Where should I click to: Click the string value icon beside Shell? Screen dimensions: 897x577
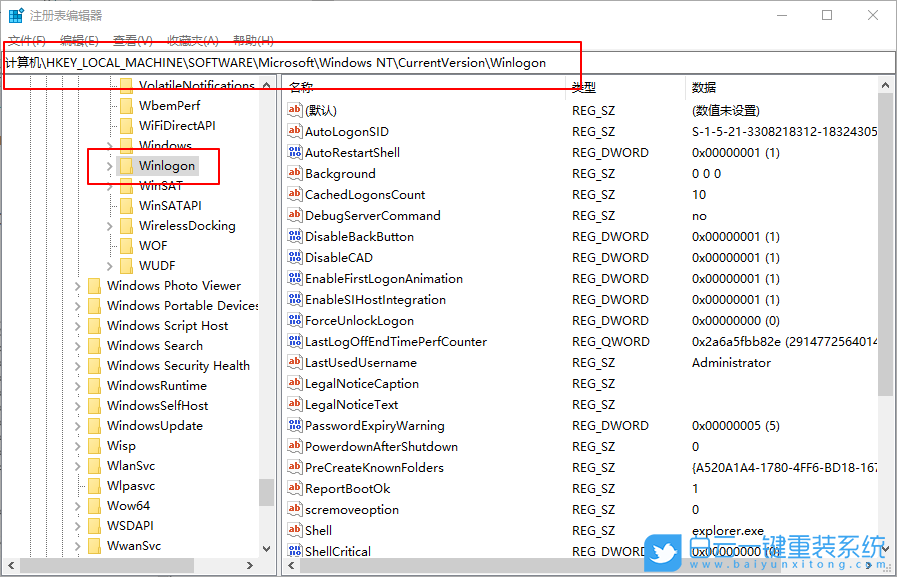293,530
